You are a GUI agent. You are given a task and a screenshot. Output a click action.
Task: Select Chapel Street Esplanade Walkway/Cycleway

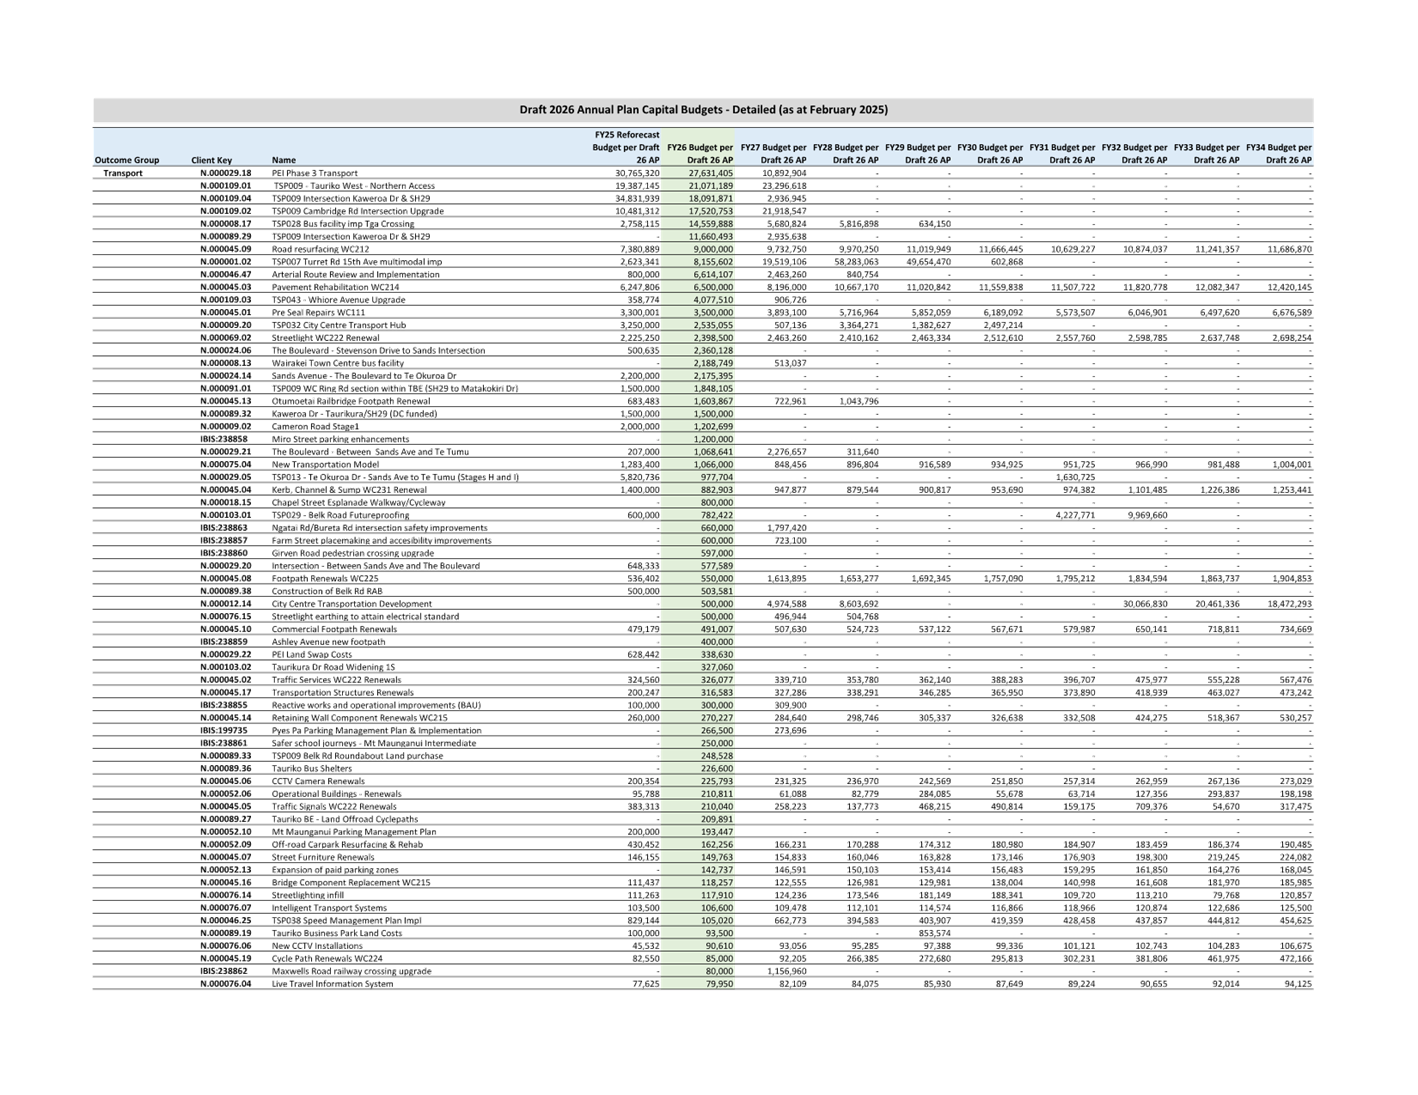pyautogui.click(x=359, y=502)
